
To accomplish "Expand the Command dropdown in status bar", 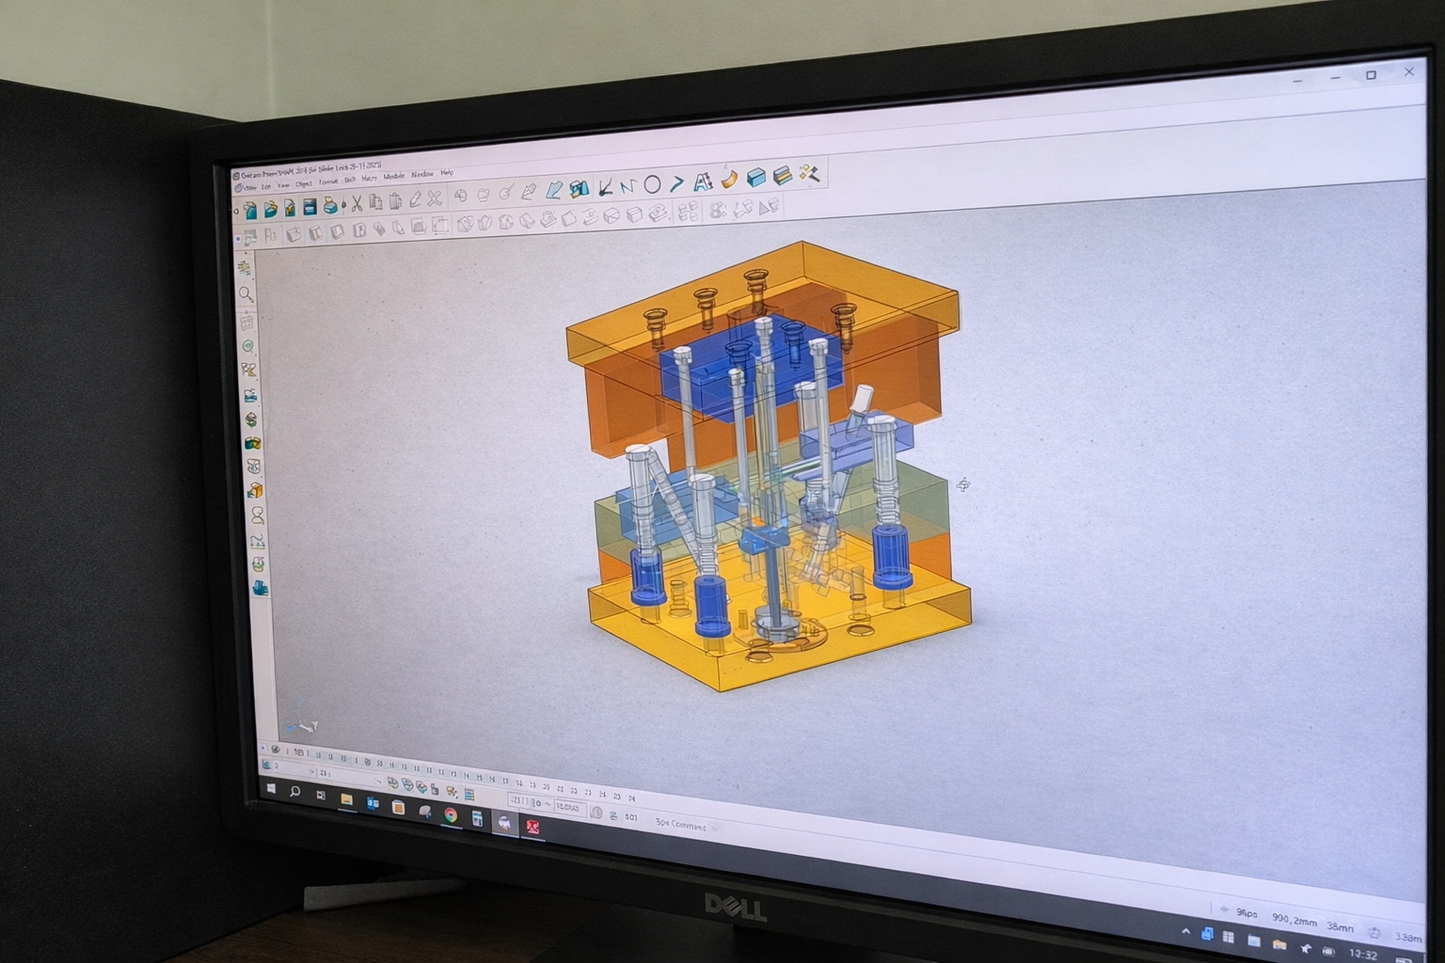I will 716,828.
